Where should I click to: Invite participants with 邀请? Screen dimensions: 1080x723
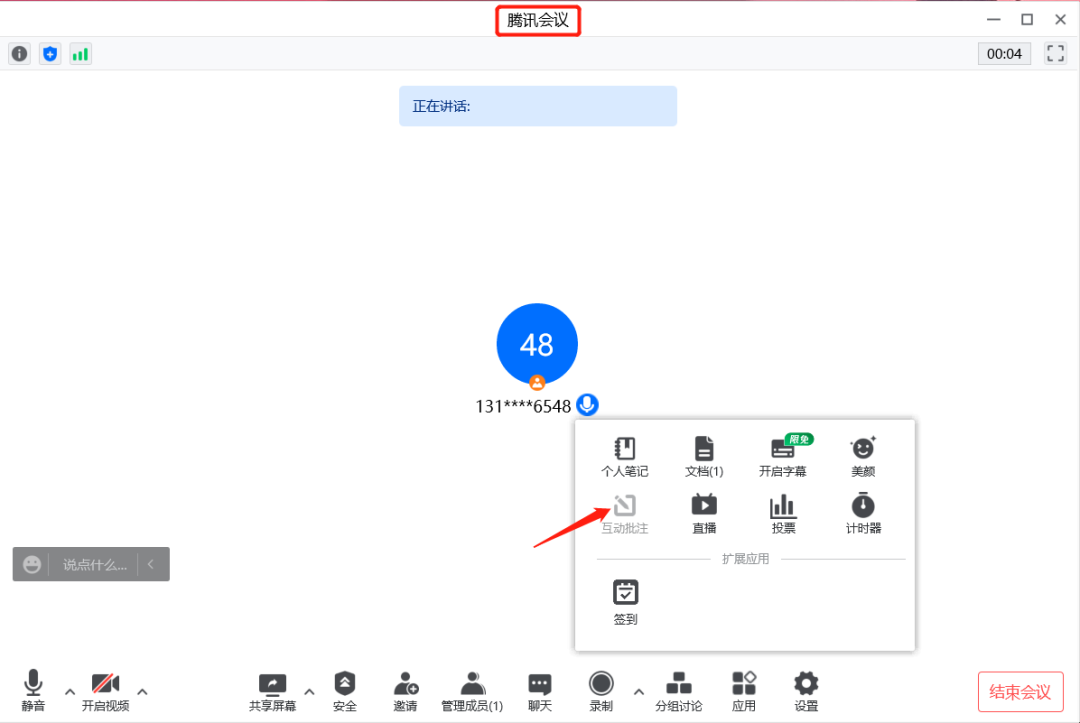tap(406, 691)
